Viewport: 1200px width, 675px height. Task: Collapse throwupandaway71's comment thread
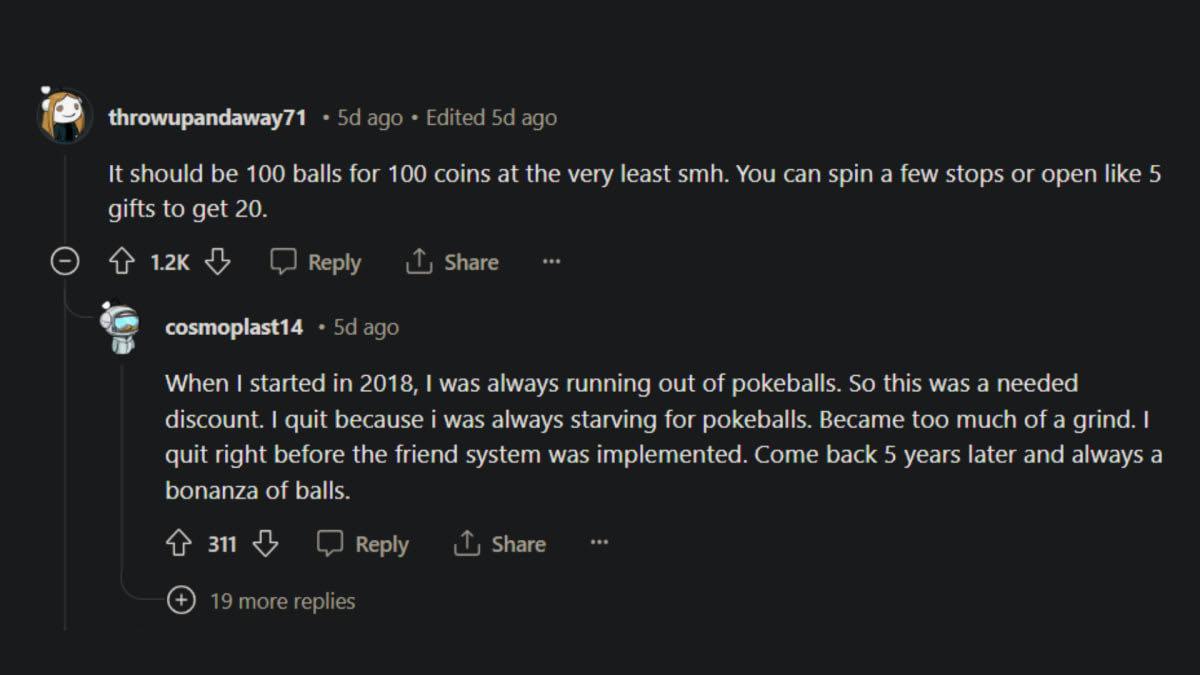(65, 263)
